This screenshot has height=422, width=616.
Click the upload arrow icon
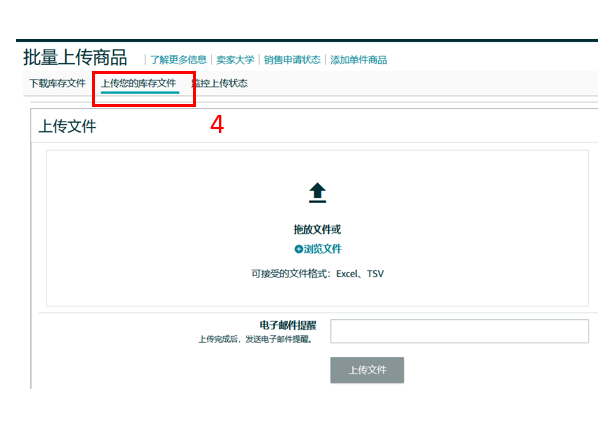click(x=317, y=193)
